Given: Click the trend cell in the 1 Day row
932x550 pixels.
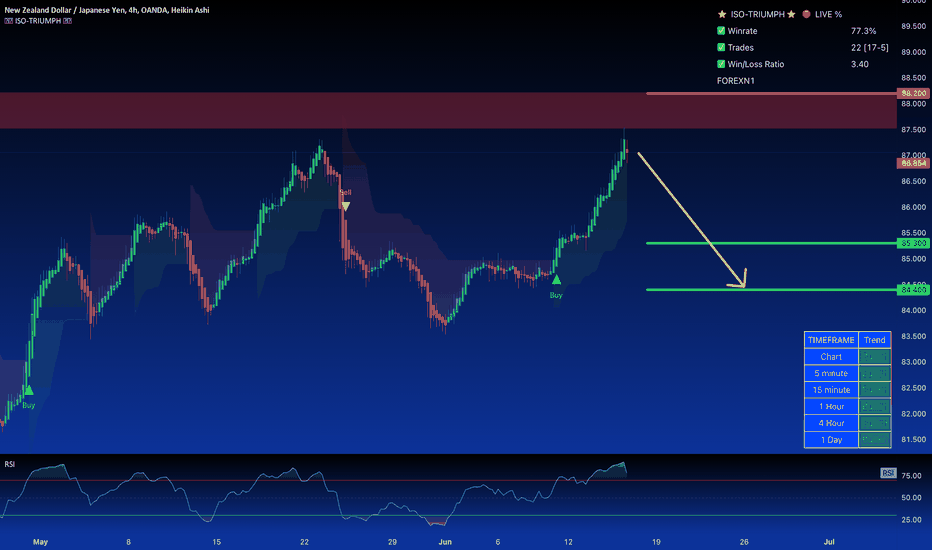Looking at the screenshot, I should tap(874, 440).
